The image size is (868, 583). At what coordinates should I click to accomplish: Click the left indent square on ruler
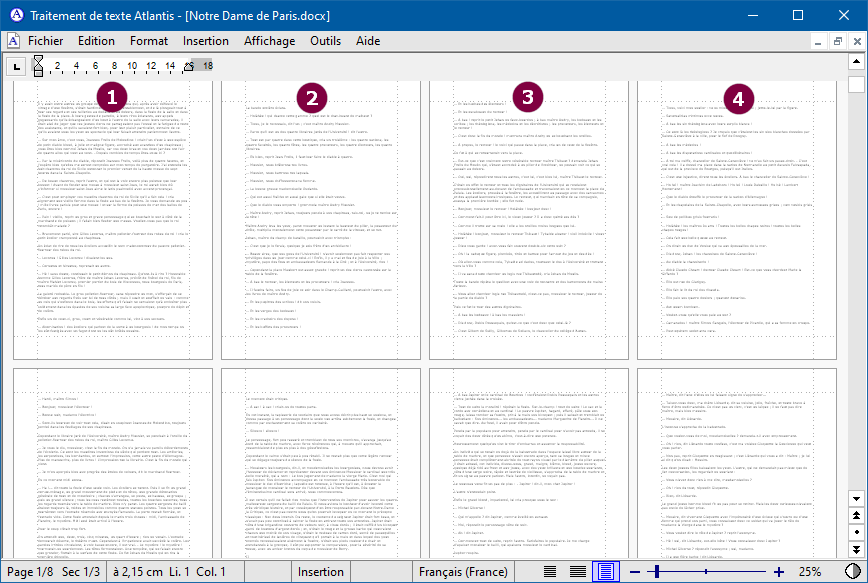click(38, 73)
